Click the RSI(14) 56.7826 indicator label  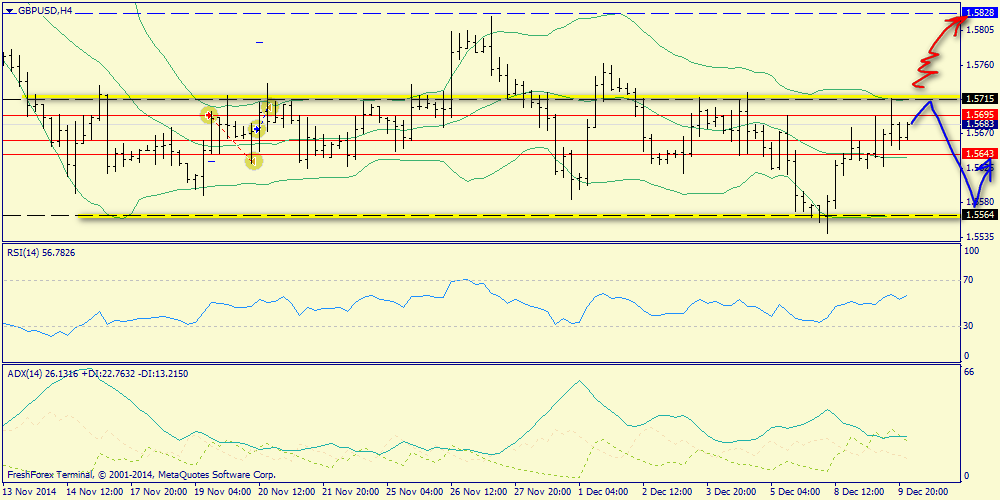click(42, 253)
